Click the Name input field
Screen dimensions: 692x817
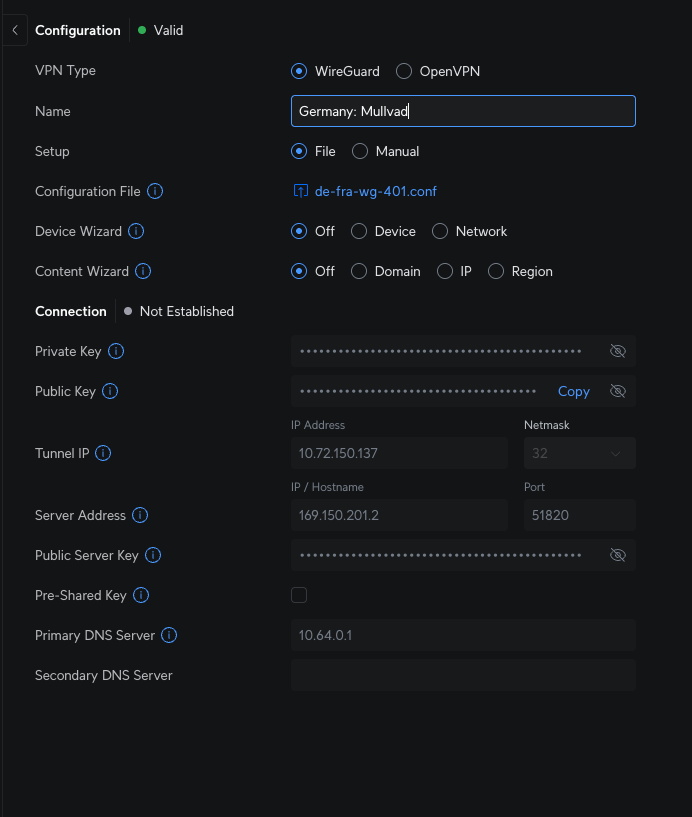point(462,111)
